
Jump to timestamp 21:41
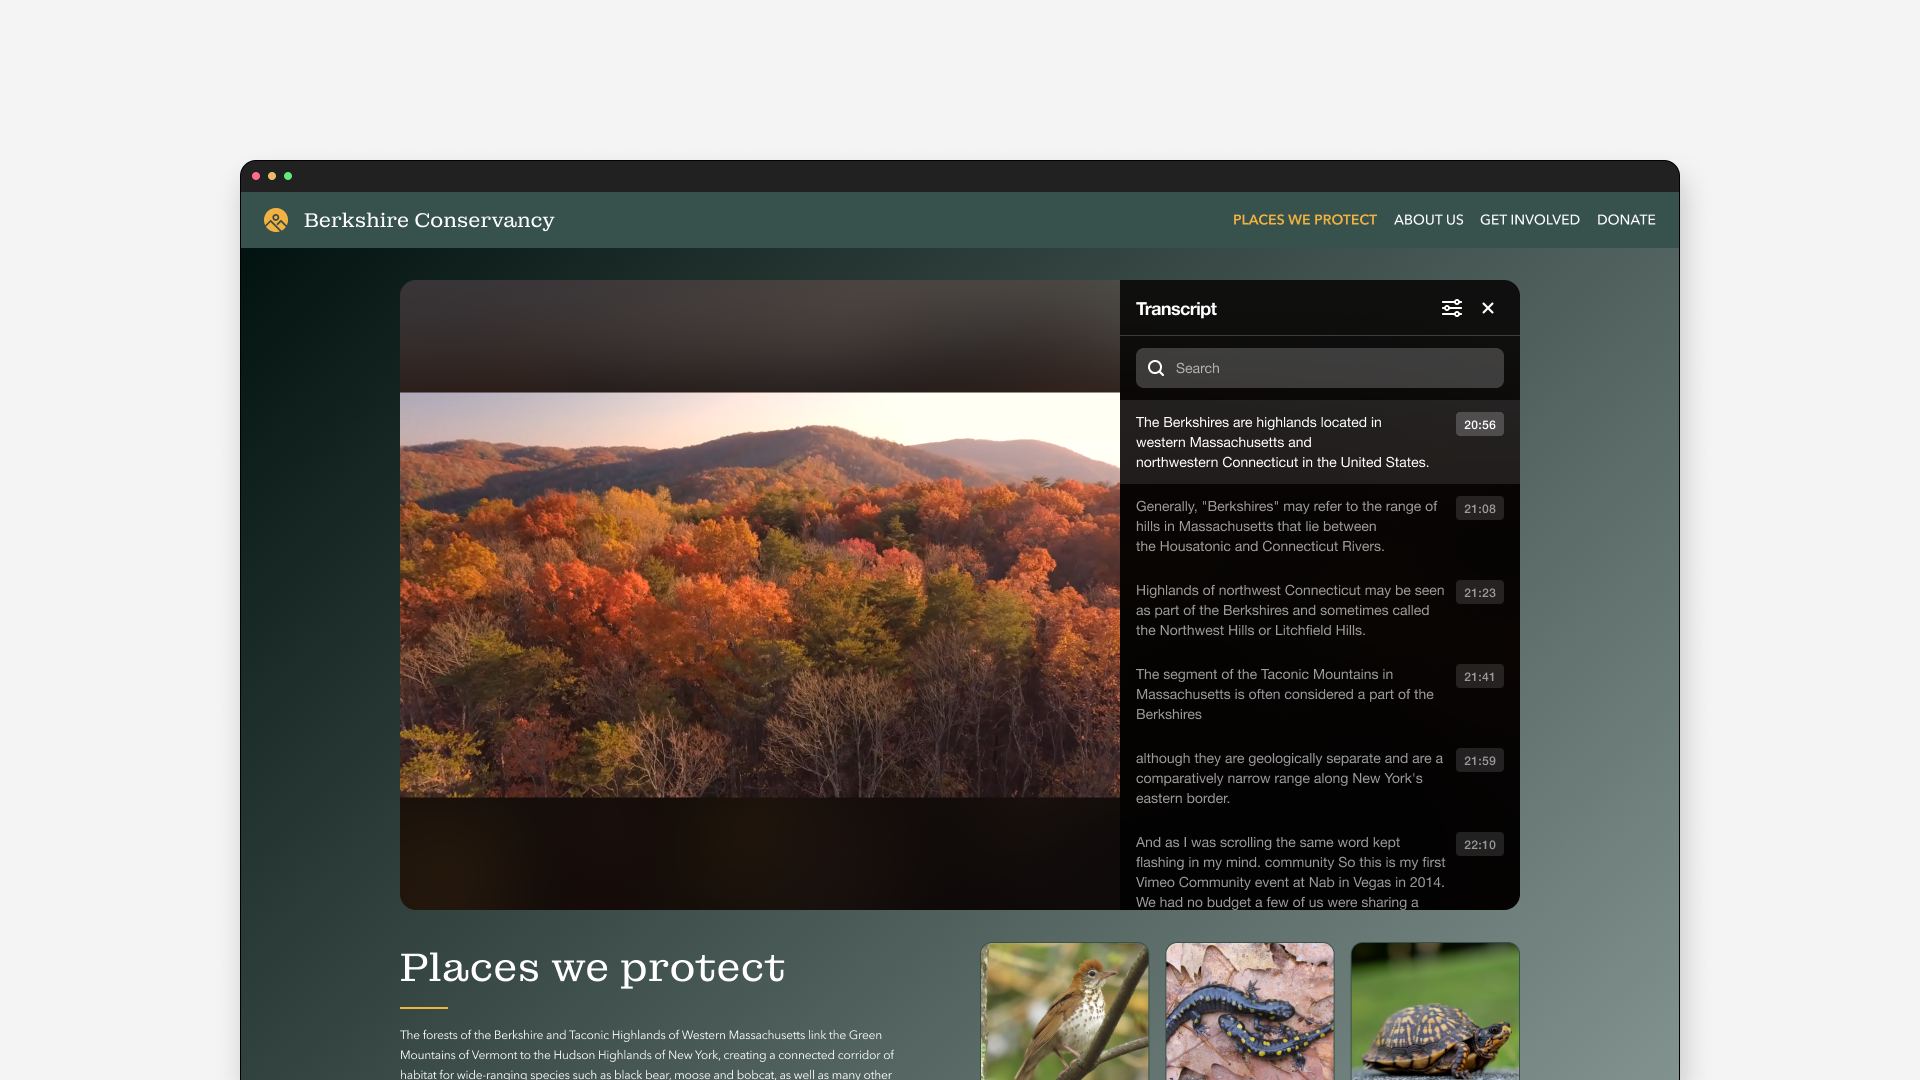tap(1479, 677)
